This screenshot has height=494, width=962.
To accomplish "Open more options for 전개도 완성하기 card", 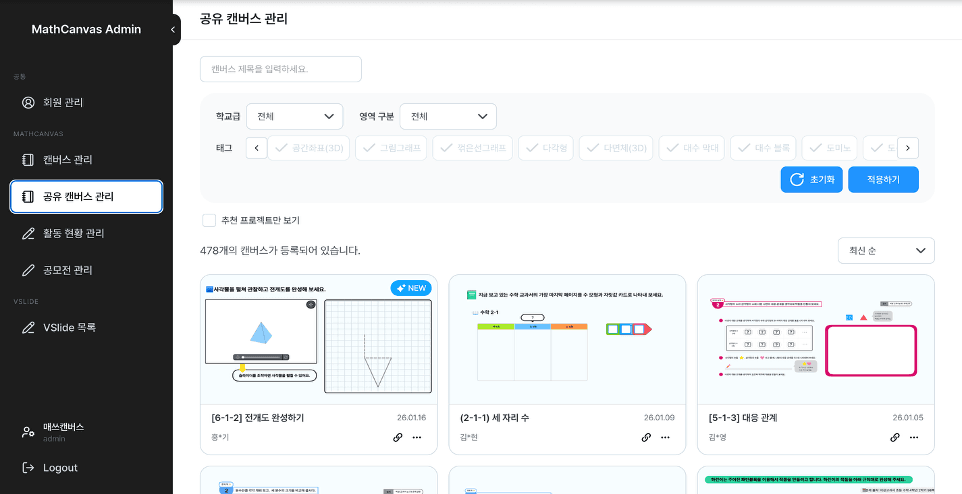I will (x=417, y=438).
